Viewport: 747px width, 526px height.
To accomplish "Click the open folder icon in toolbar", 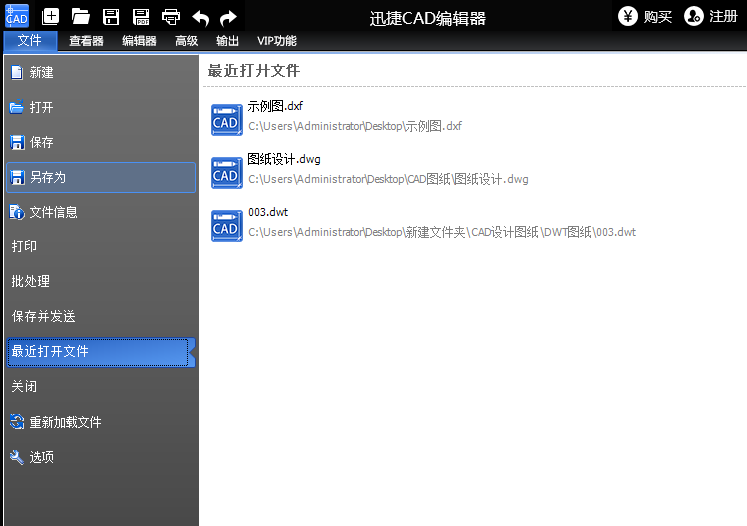I will [81, 16].
